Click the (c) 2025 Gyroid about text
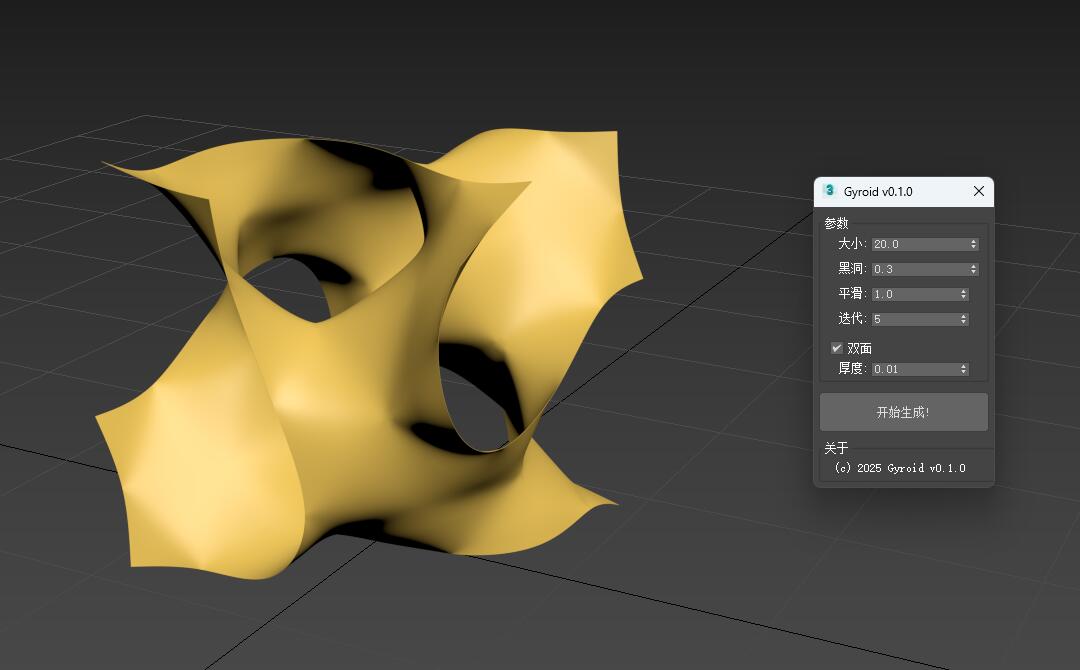Viewport: 1080px width, 670px height. pos(900,468)
